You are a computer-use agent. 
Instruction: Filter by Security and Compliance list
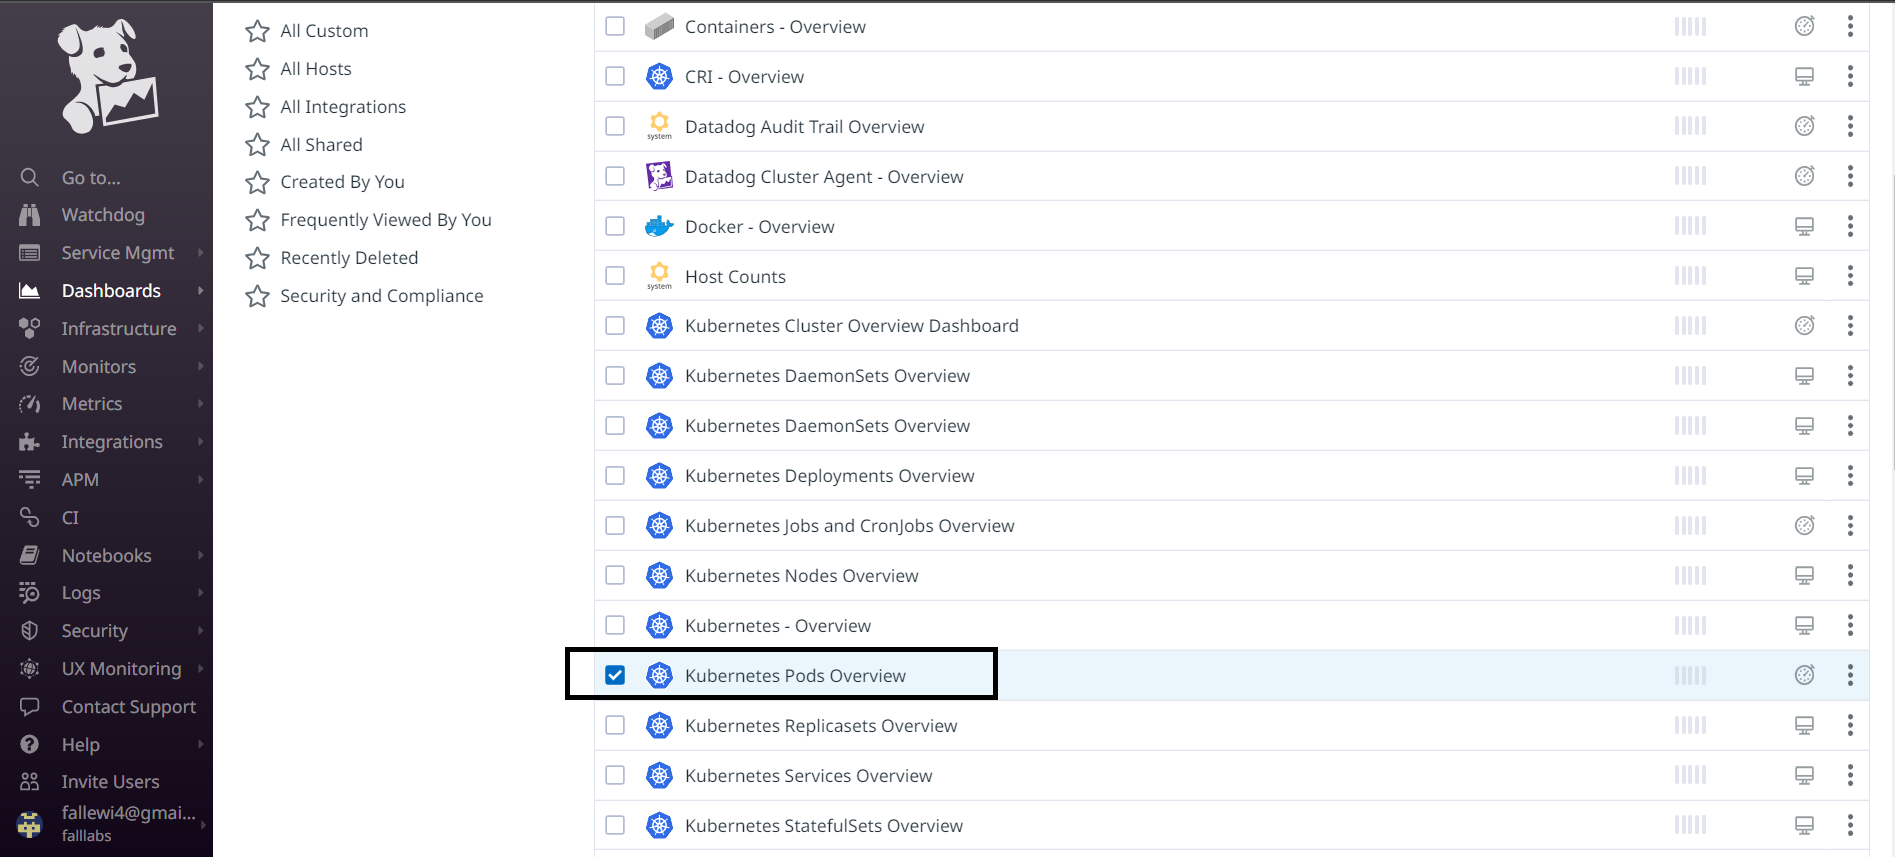tap(381, 296)
